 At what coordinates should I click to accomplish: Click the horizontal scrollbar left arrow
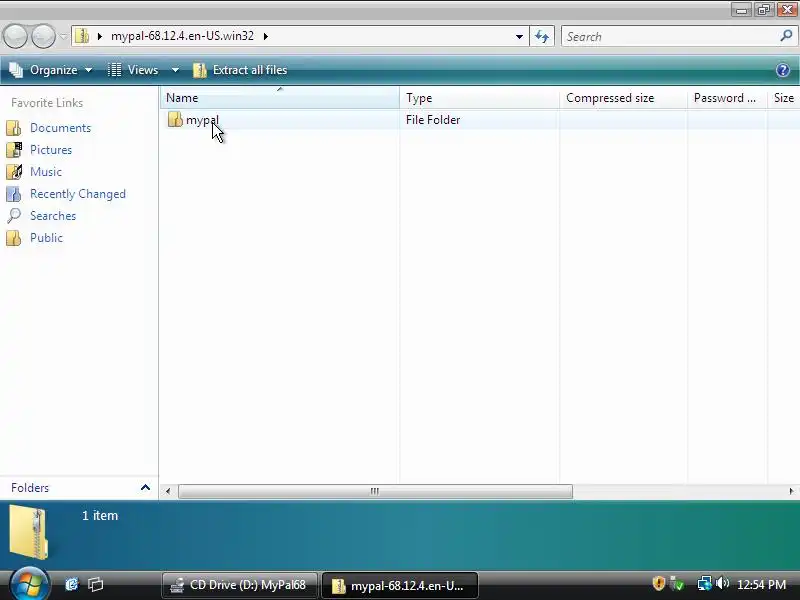click(168, 491)
